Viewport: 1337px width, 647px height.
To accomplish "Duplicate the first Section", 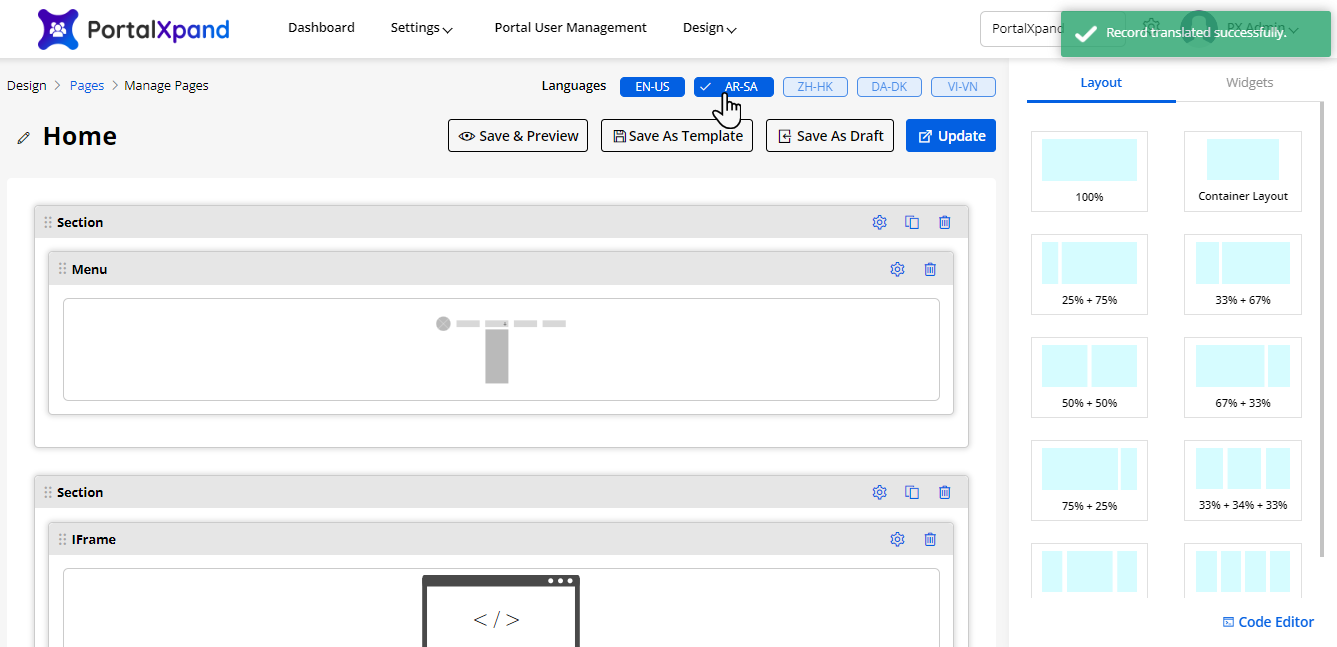I will pyautogui.click(x=912, y=222).
